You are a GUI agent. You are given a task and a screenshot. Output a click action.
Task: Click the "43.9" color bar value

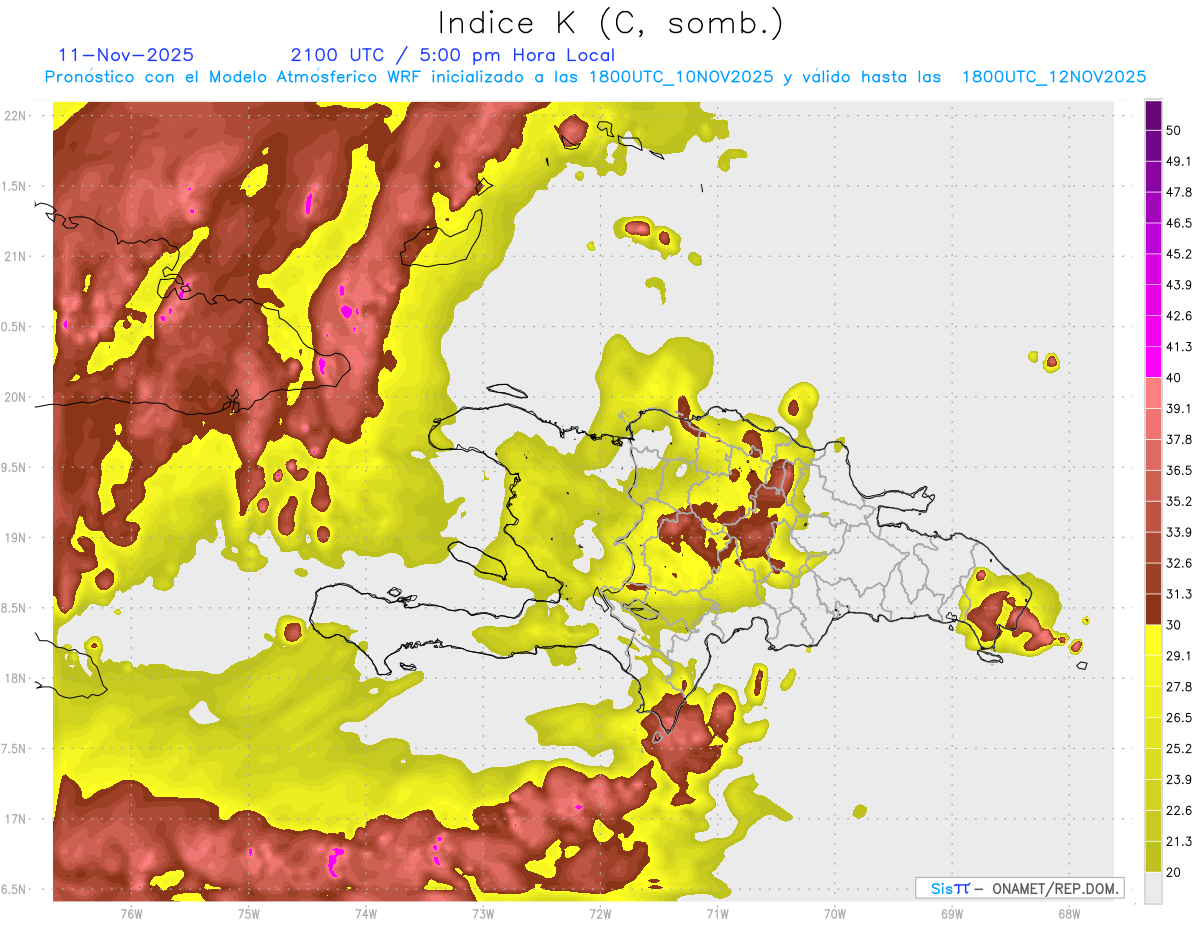[1179, 285]
